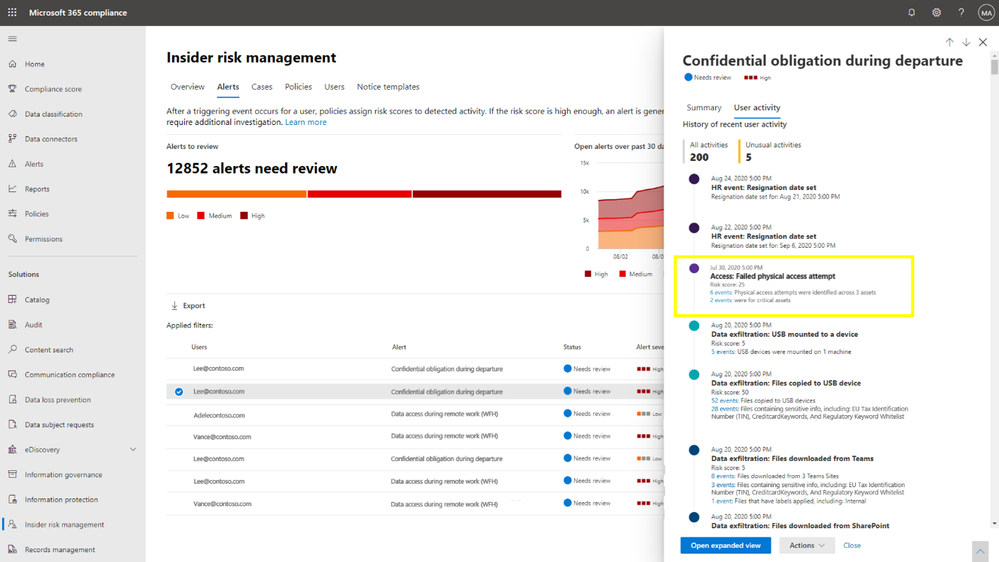Click the Medium red alert bar segment
This screenshot has height=562, width=999.
(359, 194)
